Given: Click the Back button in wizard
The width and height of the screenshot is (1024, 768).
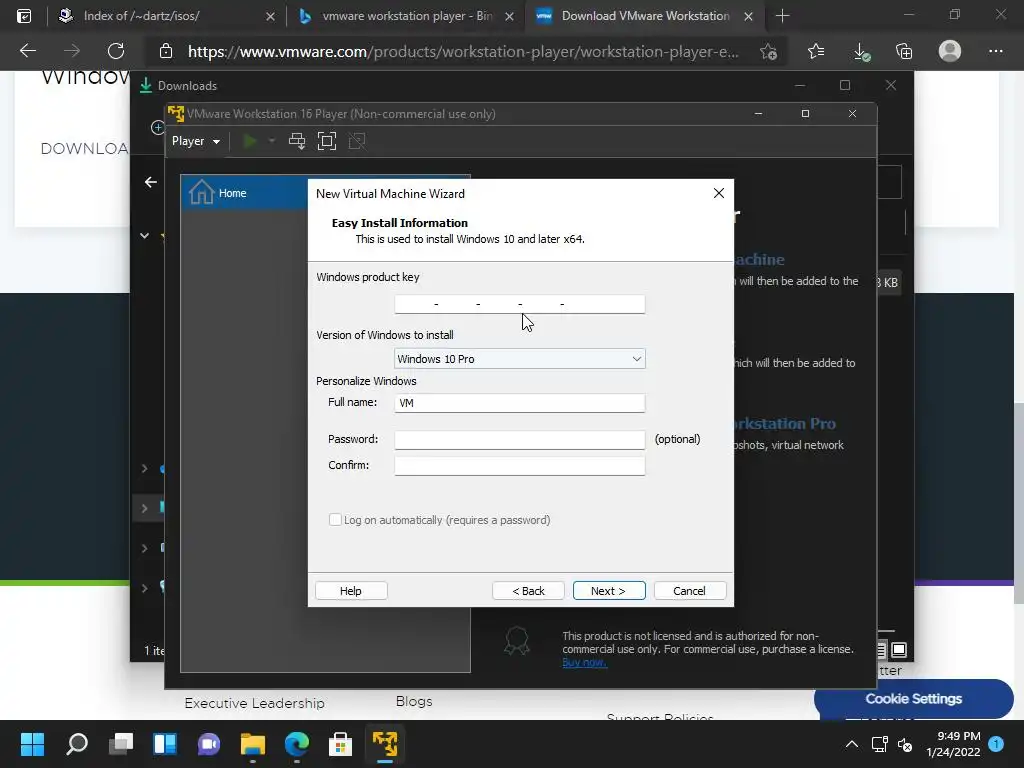Looking at the screenshot, I should (x=528, y=590).
